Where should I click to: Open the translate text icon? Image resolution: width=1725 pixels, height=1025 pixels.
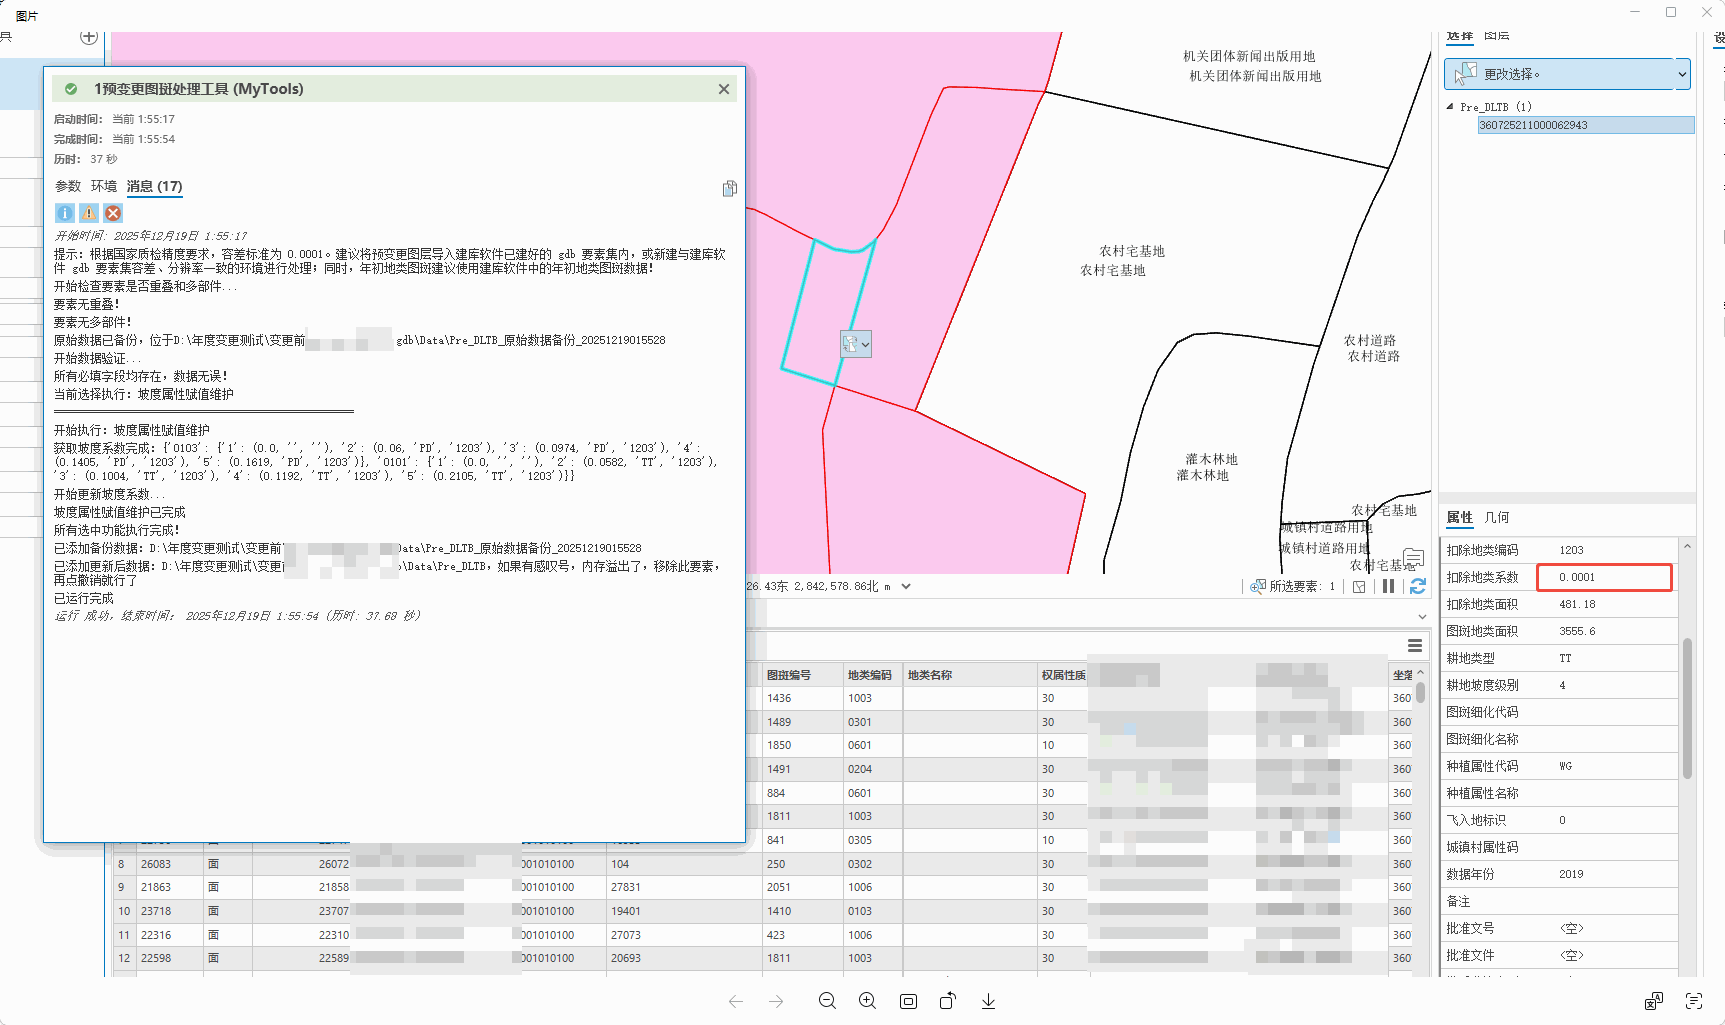1654,1001
